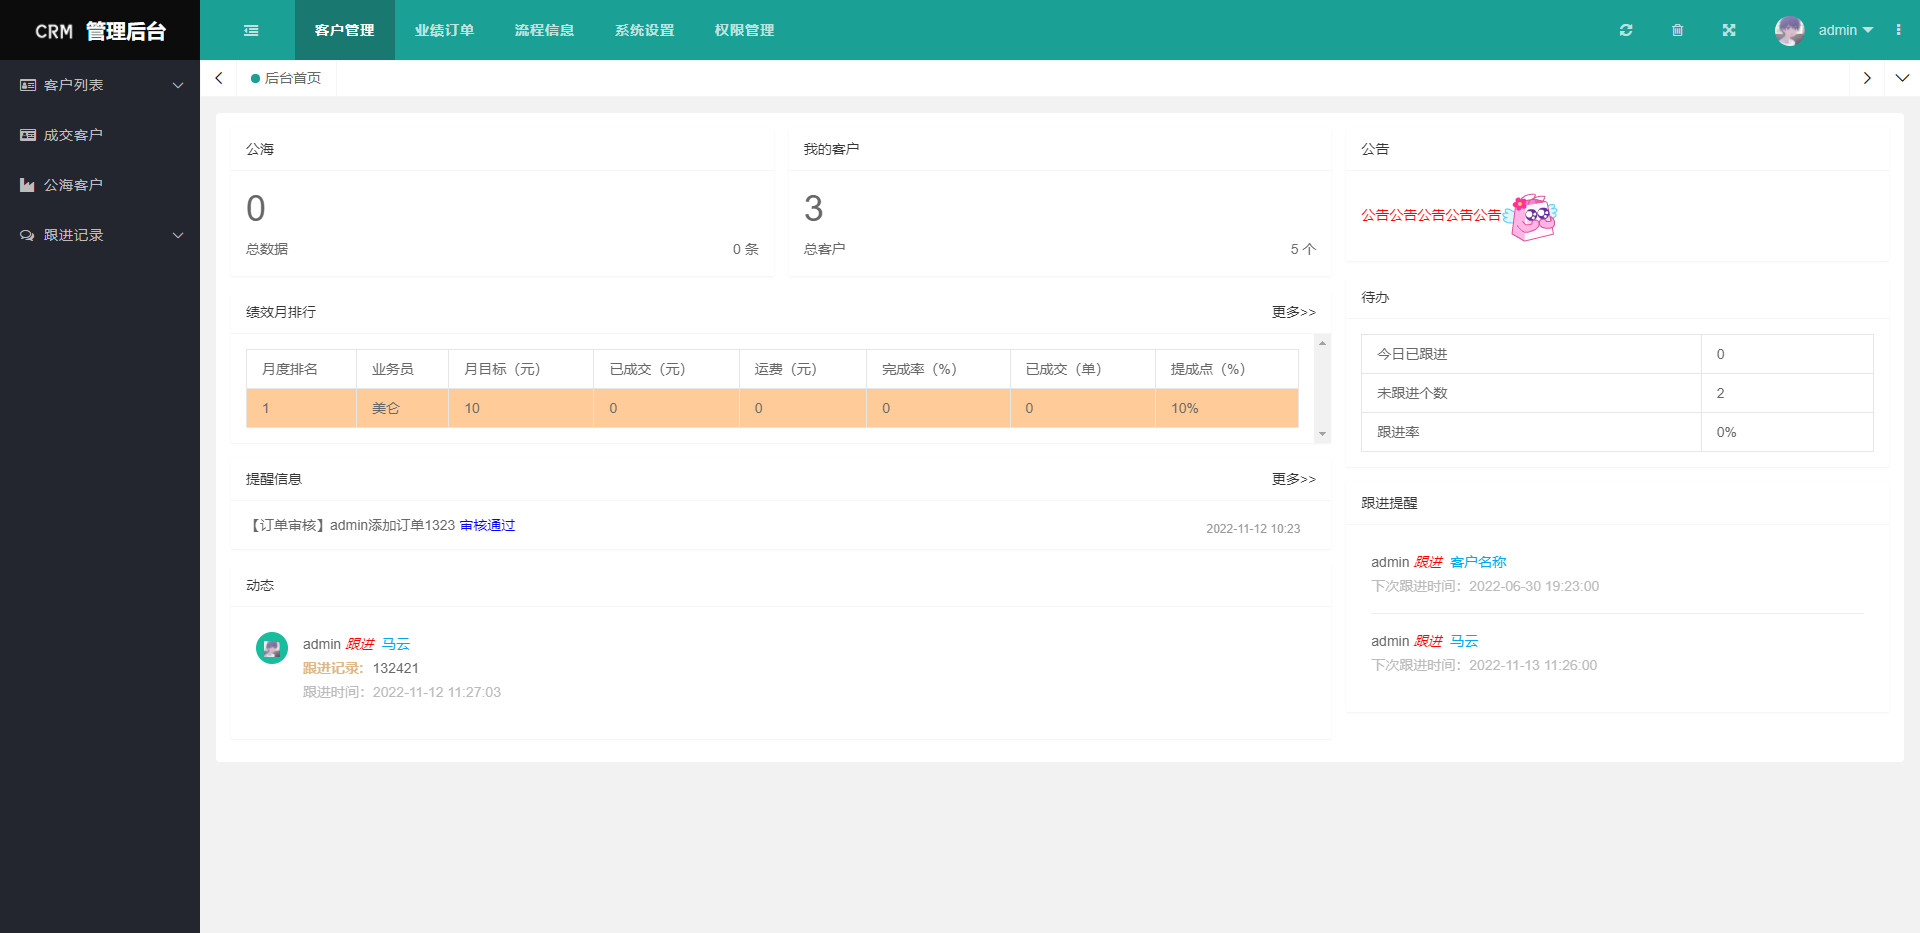The height and width of the screenshot is (933, 1920).
Task: Click the refresh icon in top bar
Action: tap(1626, 30)
